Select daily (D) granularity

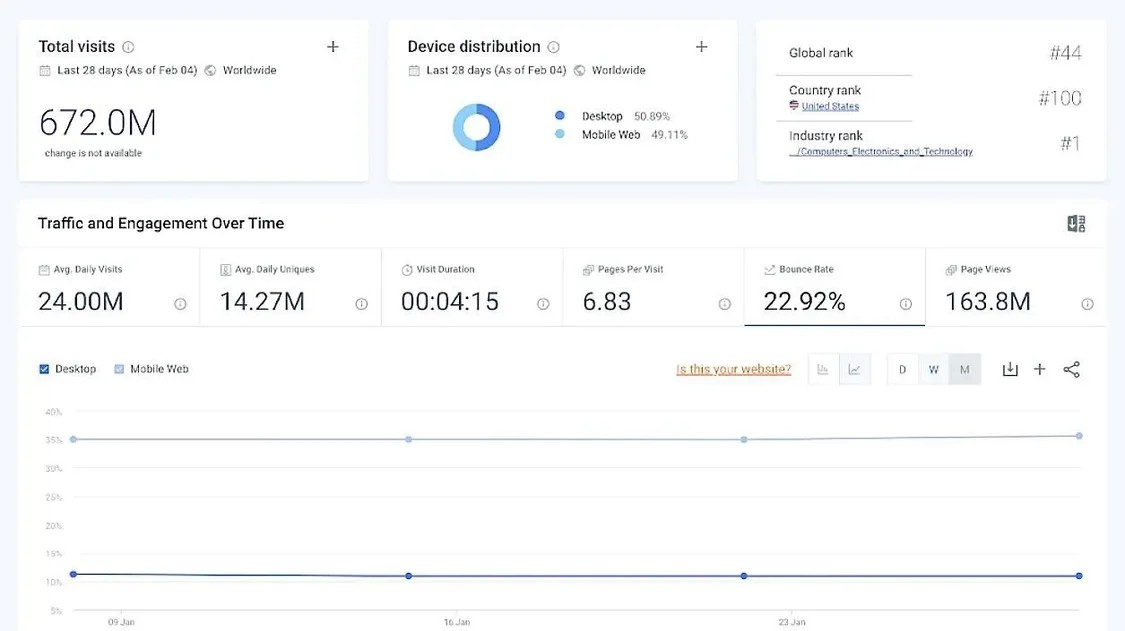[902, 370]
